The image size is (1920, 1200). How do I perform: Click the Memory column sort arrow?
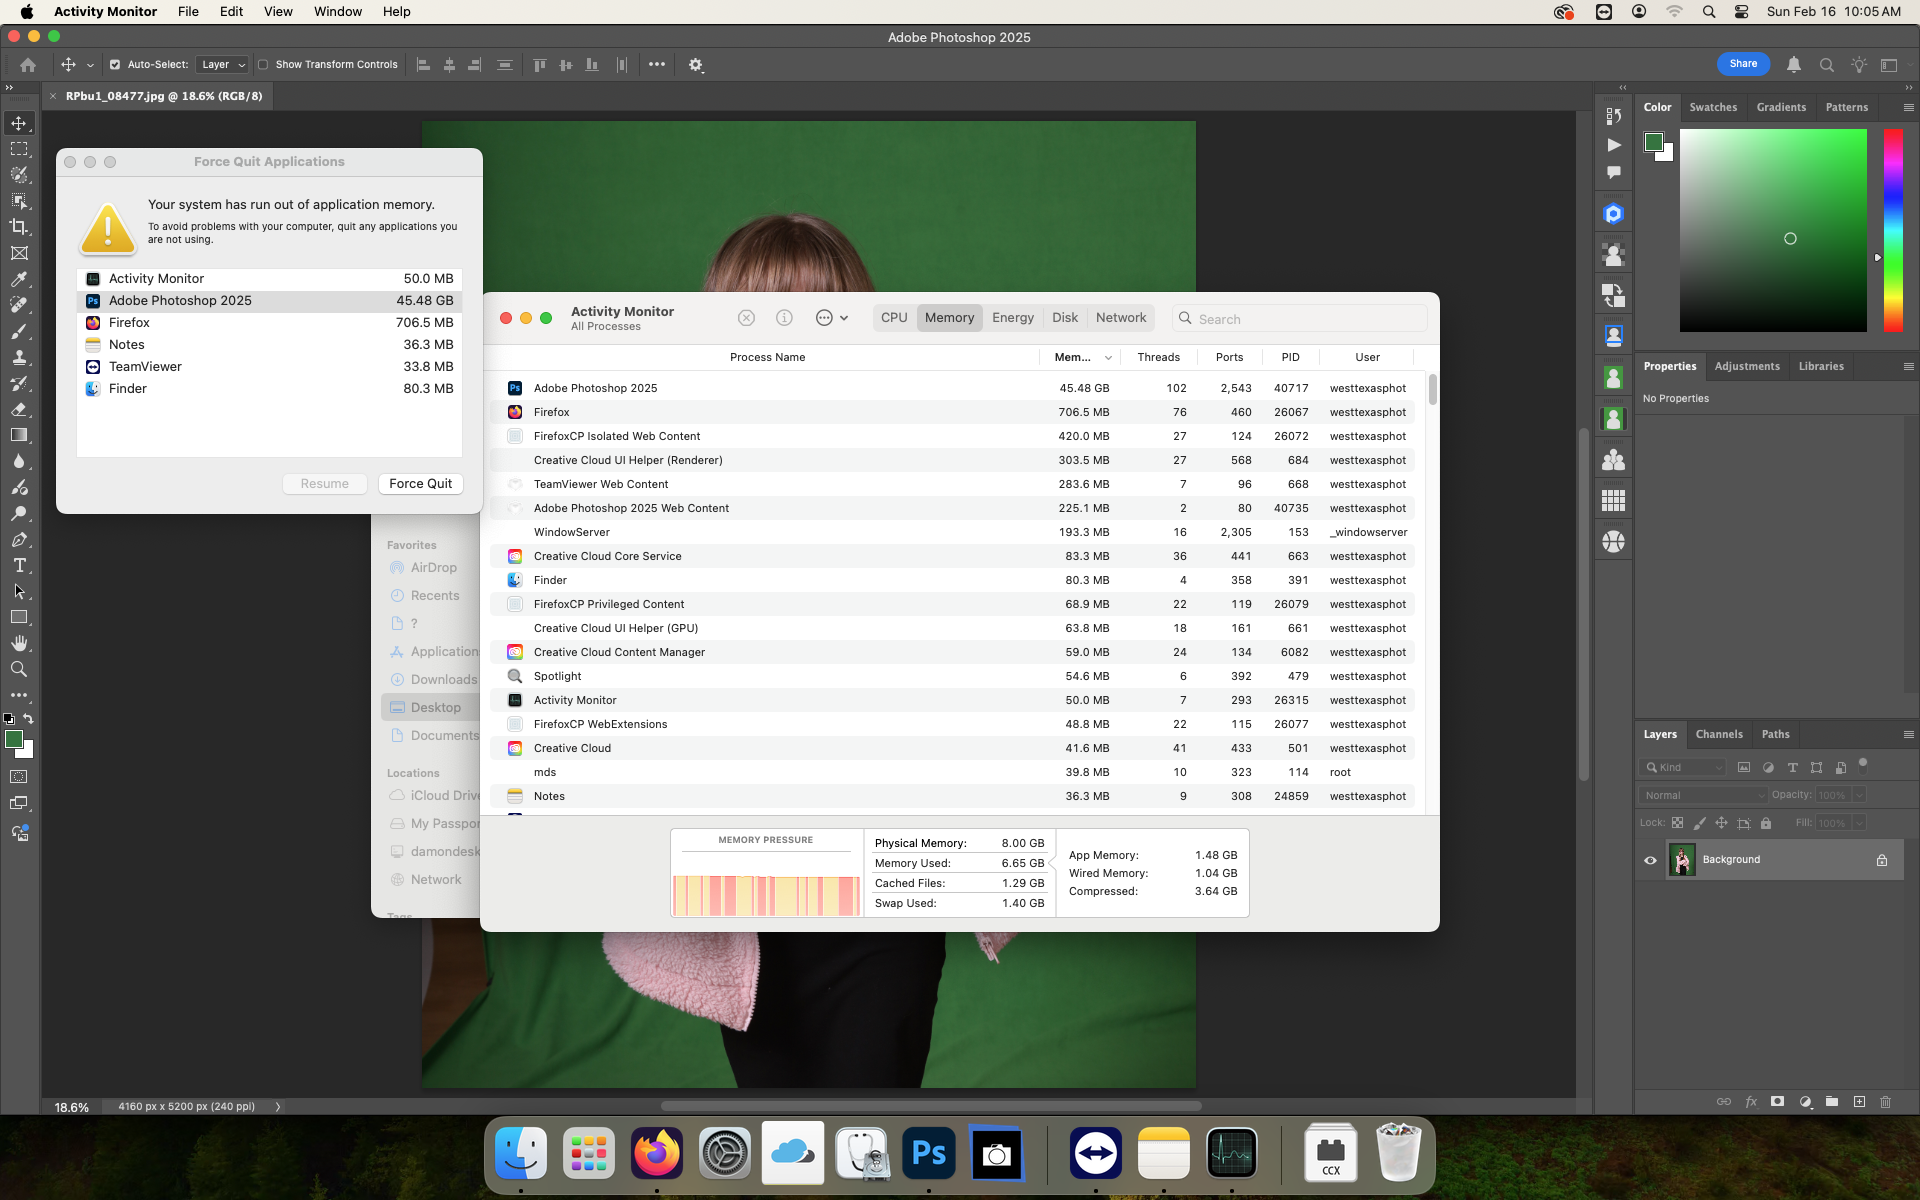[1108, 358]
